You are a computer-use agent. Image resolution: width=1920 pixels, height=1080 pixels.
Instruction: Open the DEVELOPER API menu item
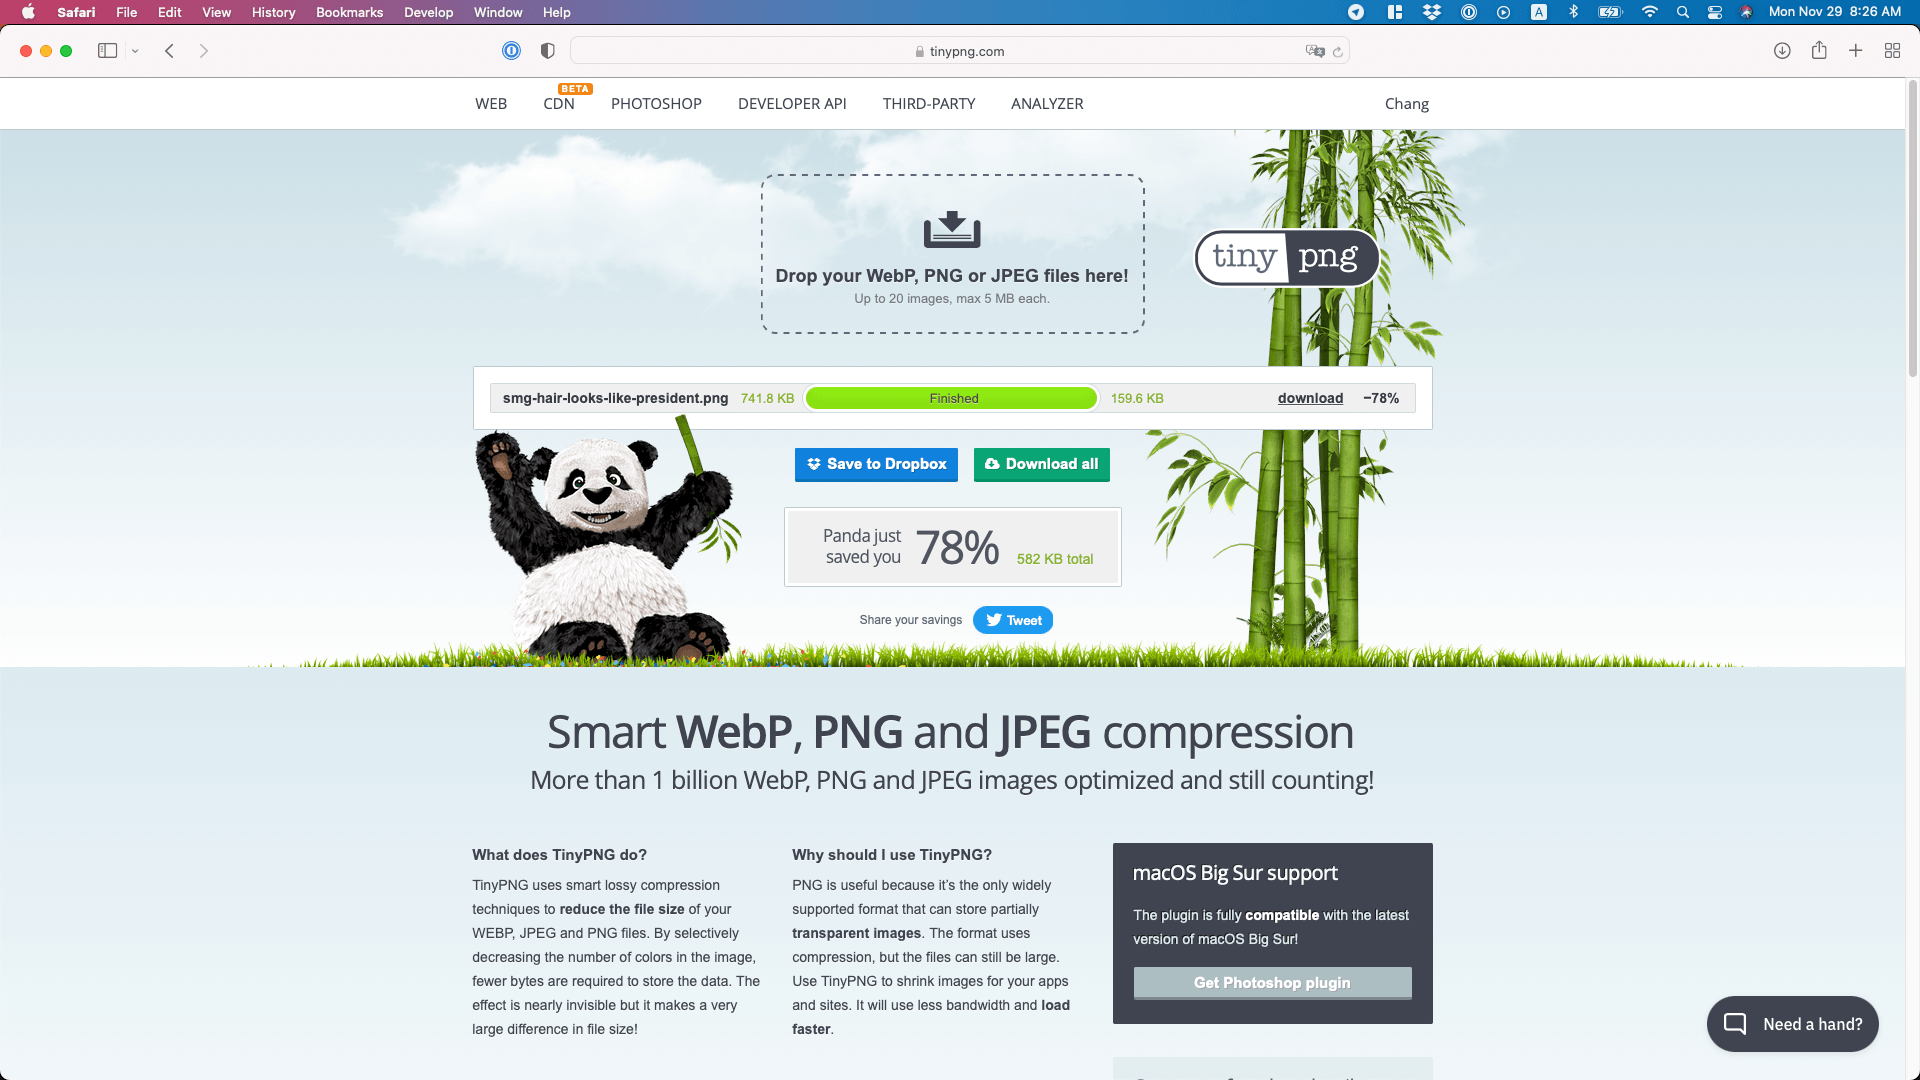(793, 103)
